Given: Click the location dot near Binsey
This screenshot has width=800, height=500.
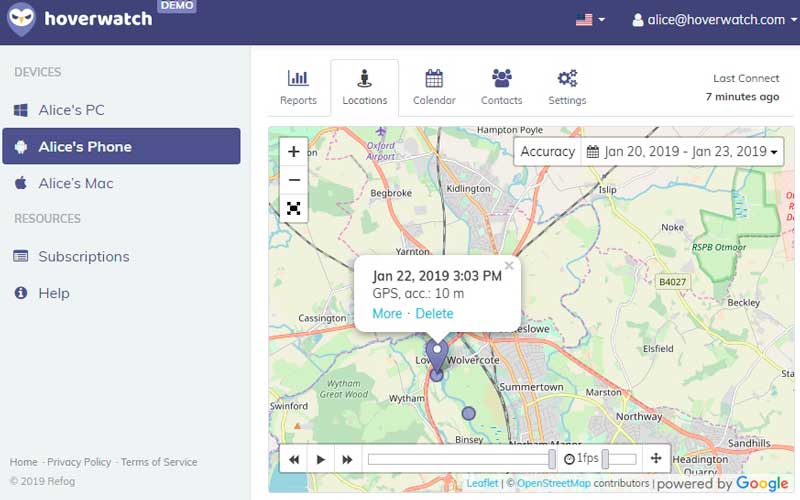Looking at the screenshot, I should (x=468, y=413).
